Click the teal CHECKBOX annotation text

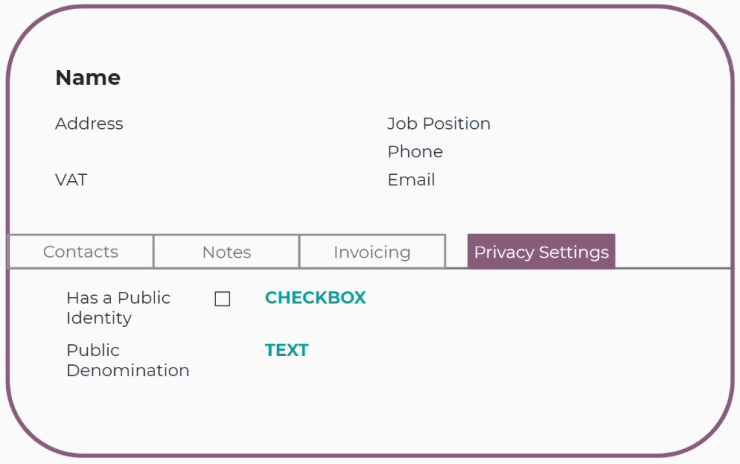coord(315,298)
